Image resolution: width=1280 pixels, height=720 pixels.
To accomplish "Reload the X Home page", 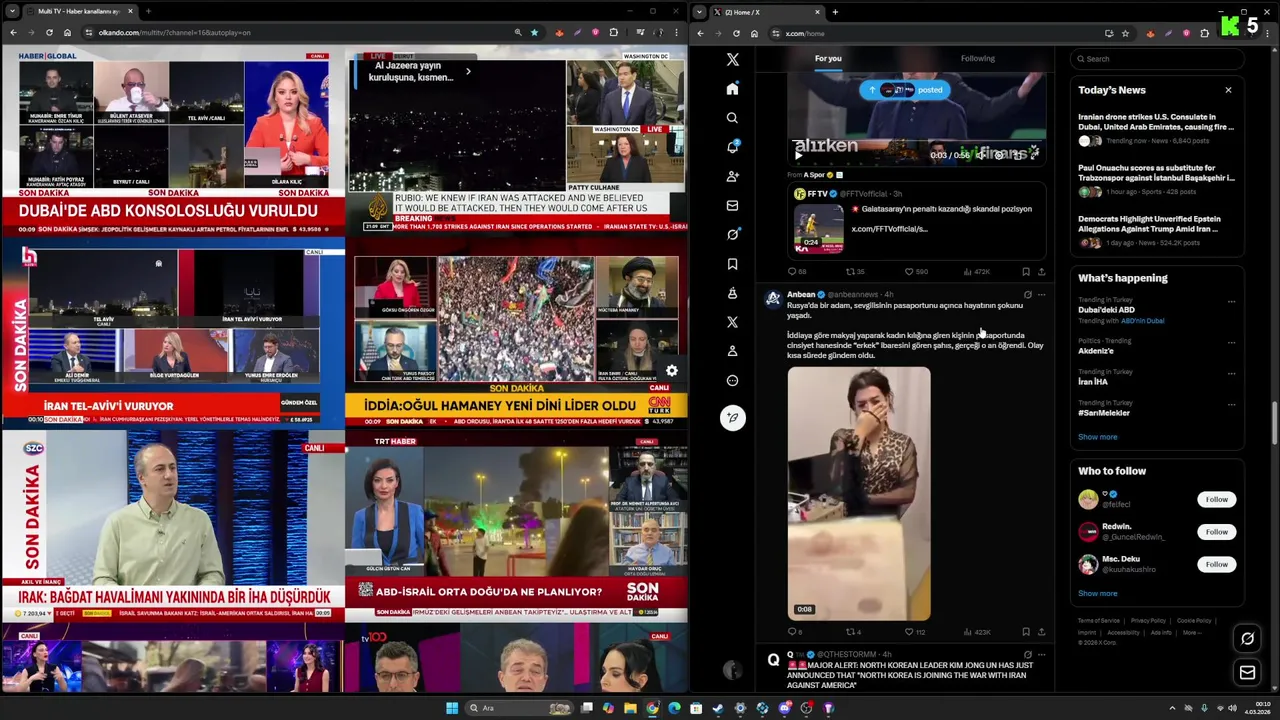I will 736,33.
